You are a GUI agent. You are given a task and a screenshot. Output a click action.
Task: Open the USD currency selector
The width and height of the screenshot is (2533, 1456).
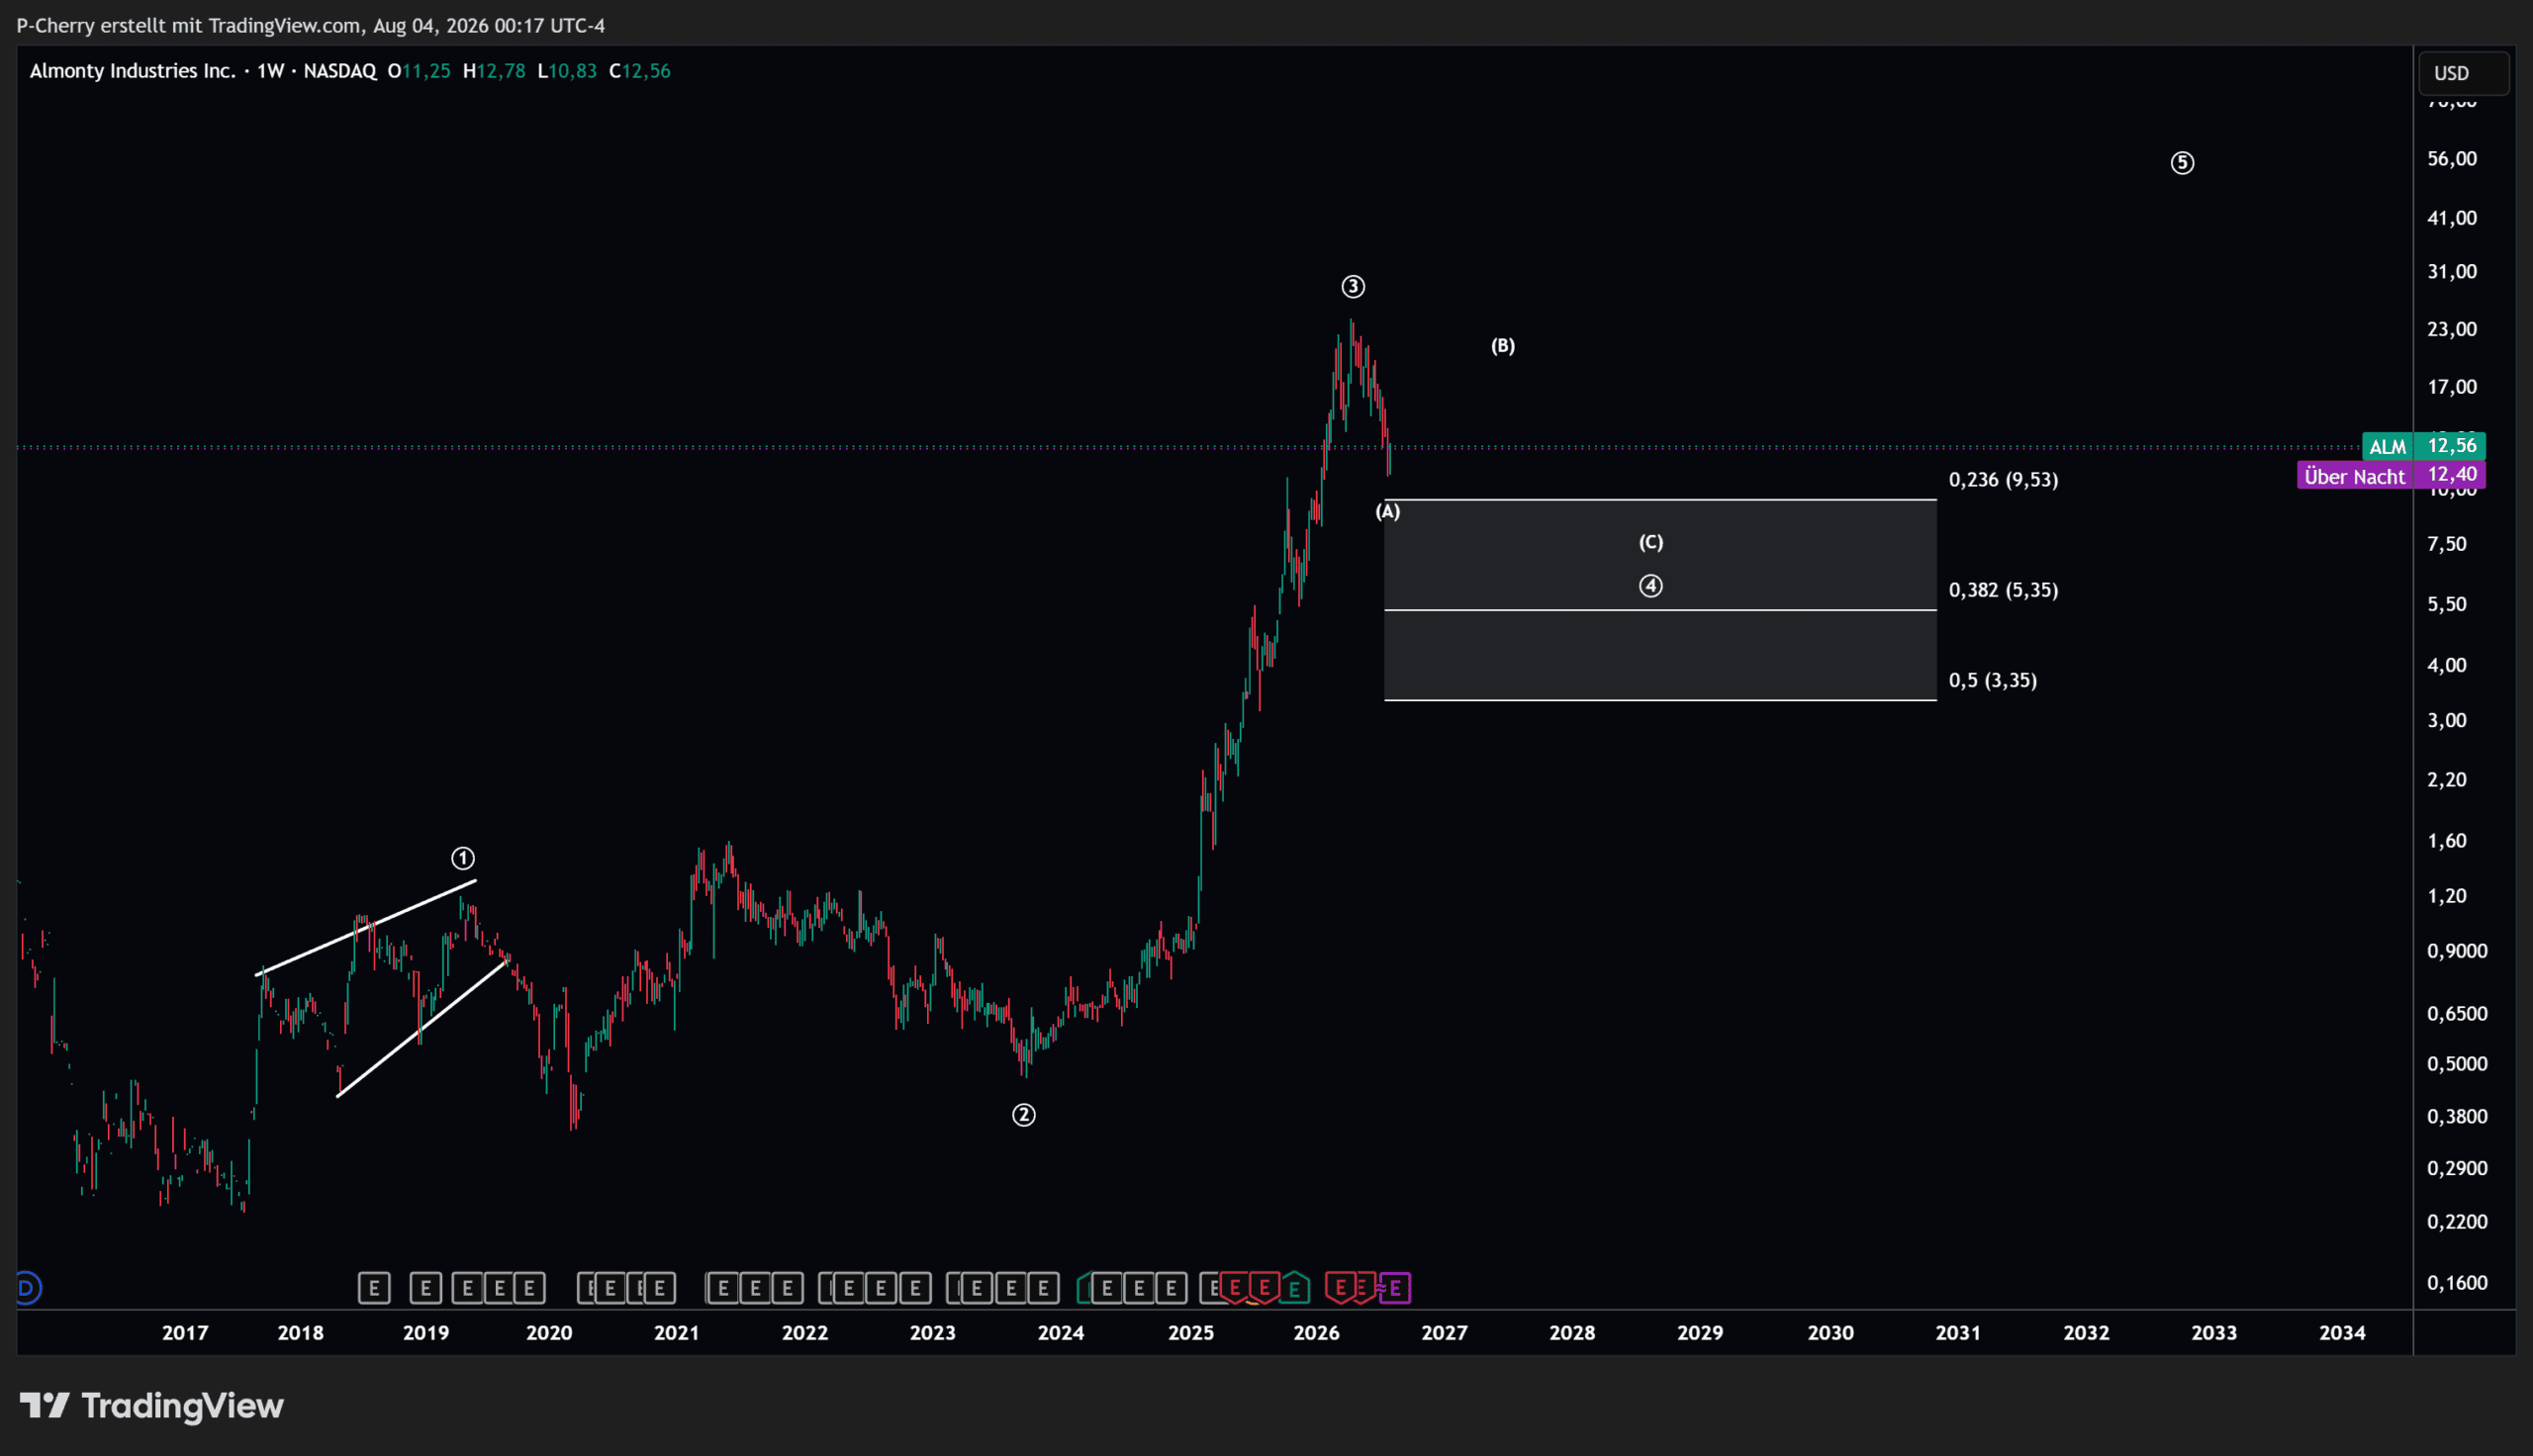2463,73
